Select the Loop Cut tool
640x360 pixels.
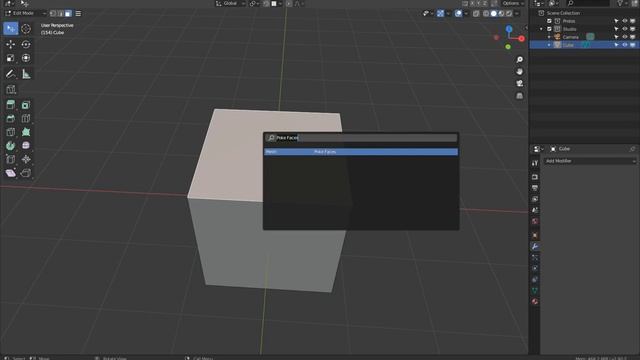pos(26,118)
